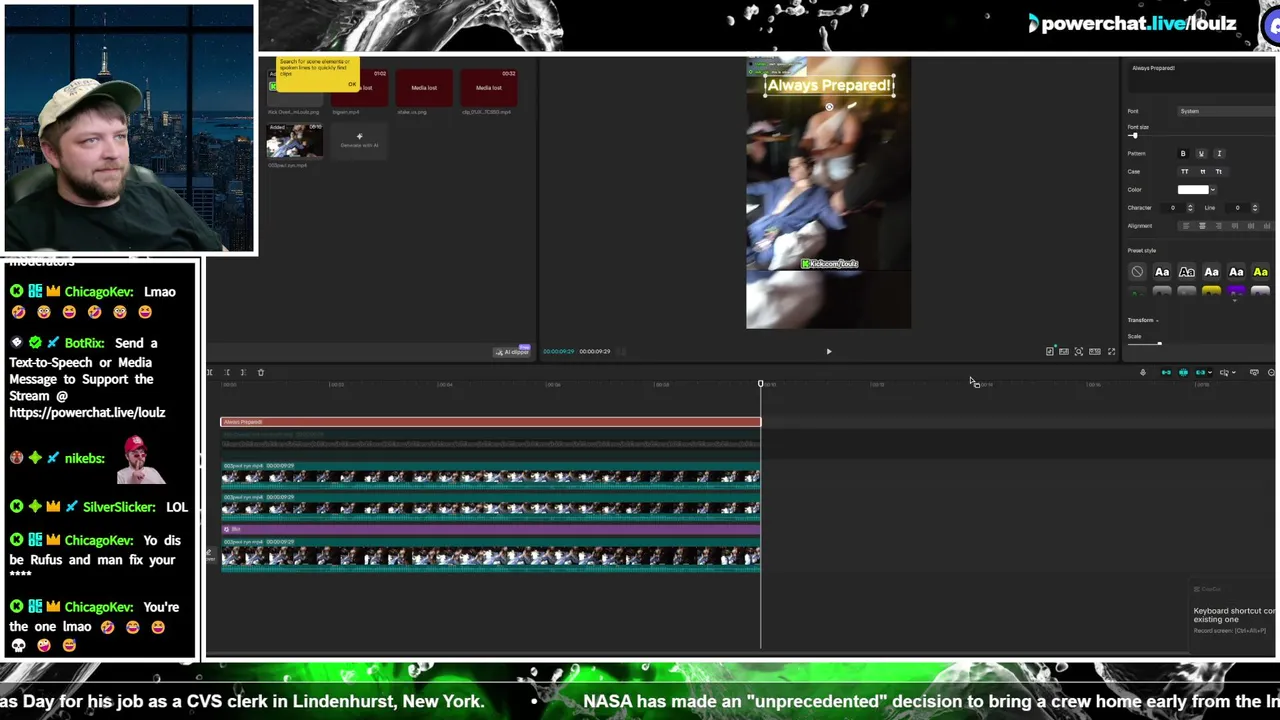Select the bottom video track clip
The image size is (1280, 720).
tap(490, 554)
